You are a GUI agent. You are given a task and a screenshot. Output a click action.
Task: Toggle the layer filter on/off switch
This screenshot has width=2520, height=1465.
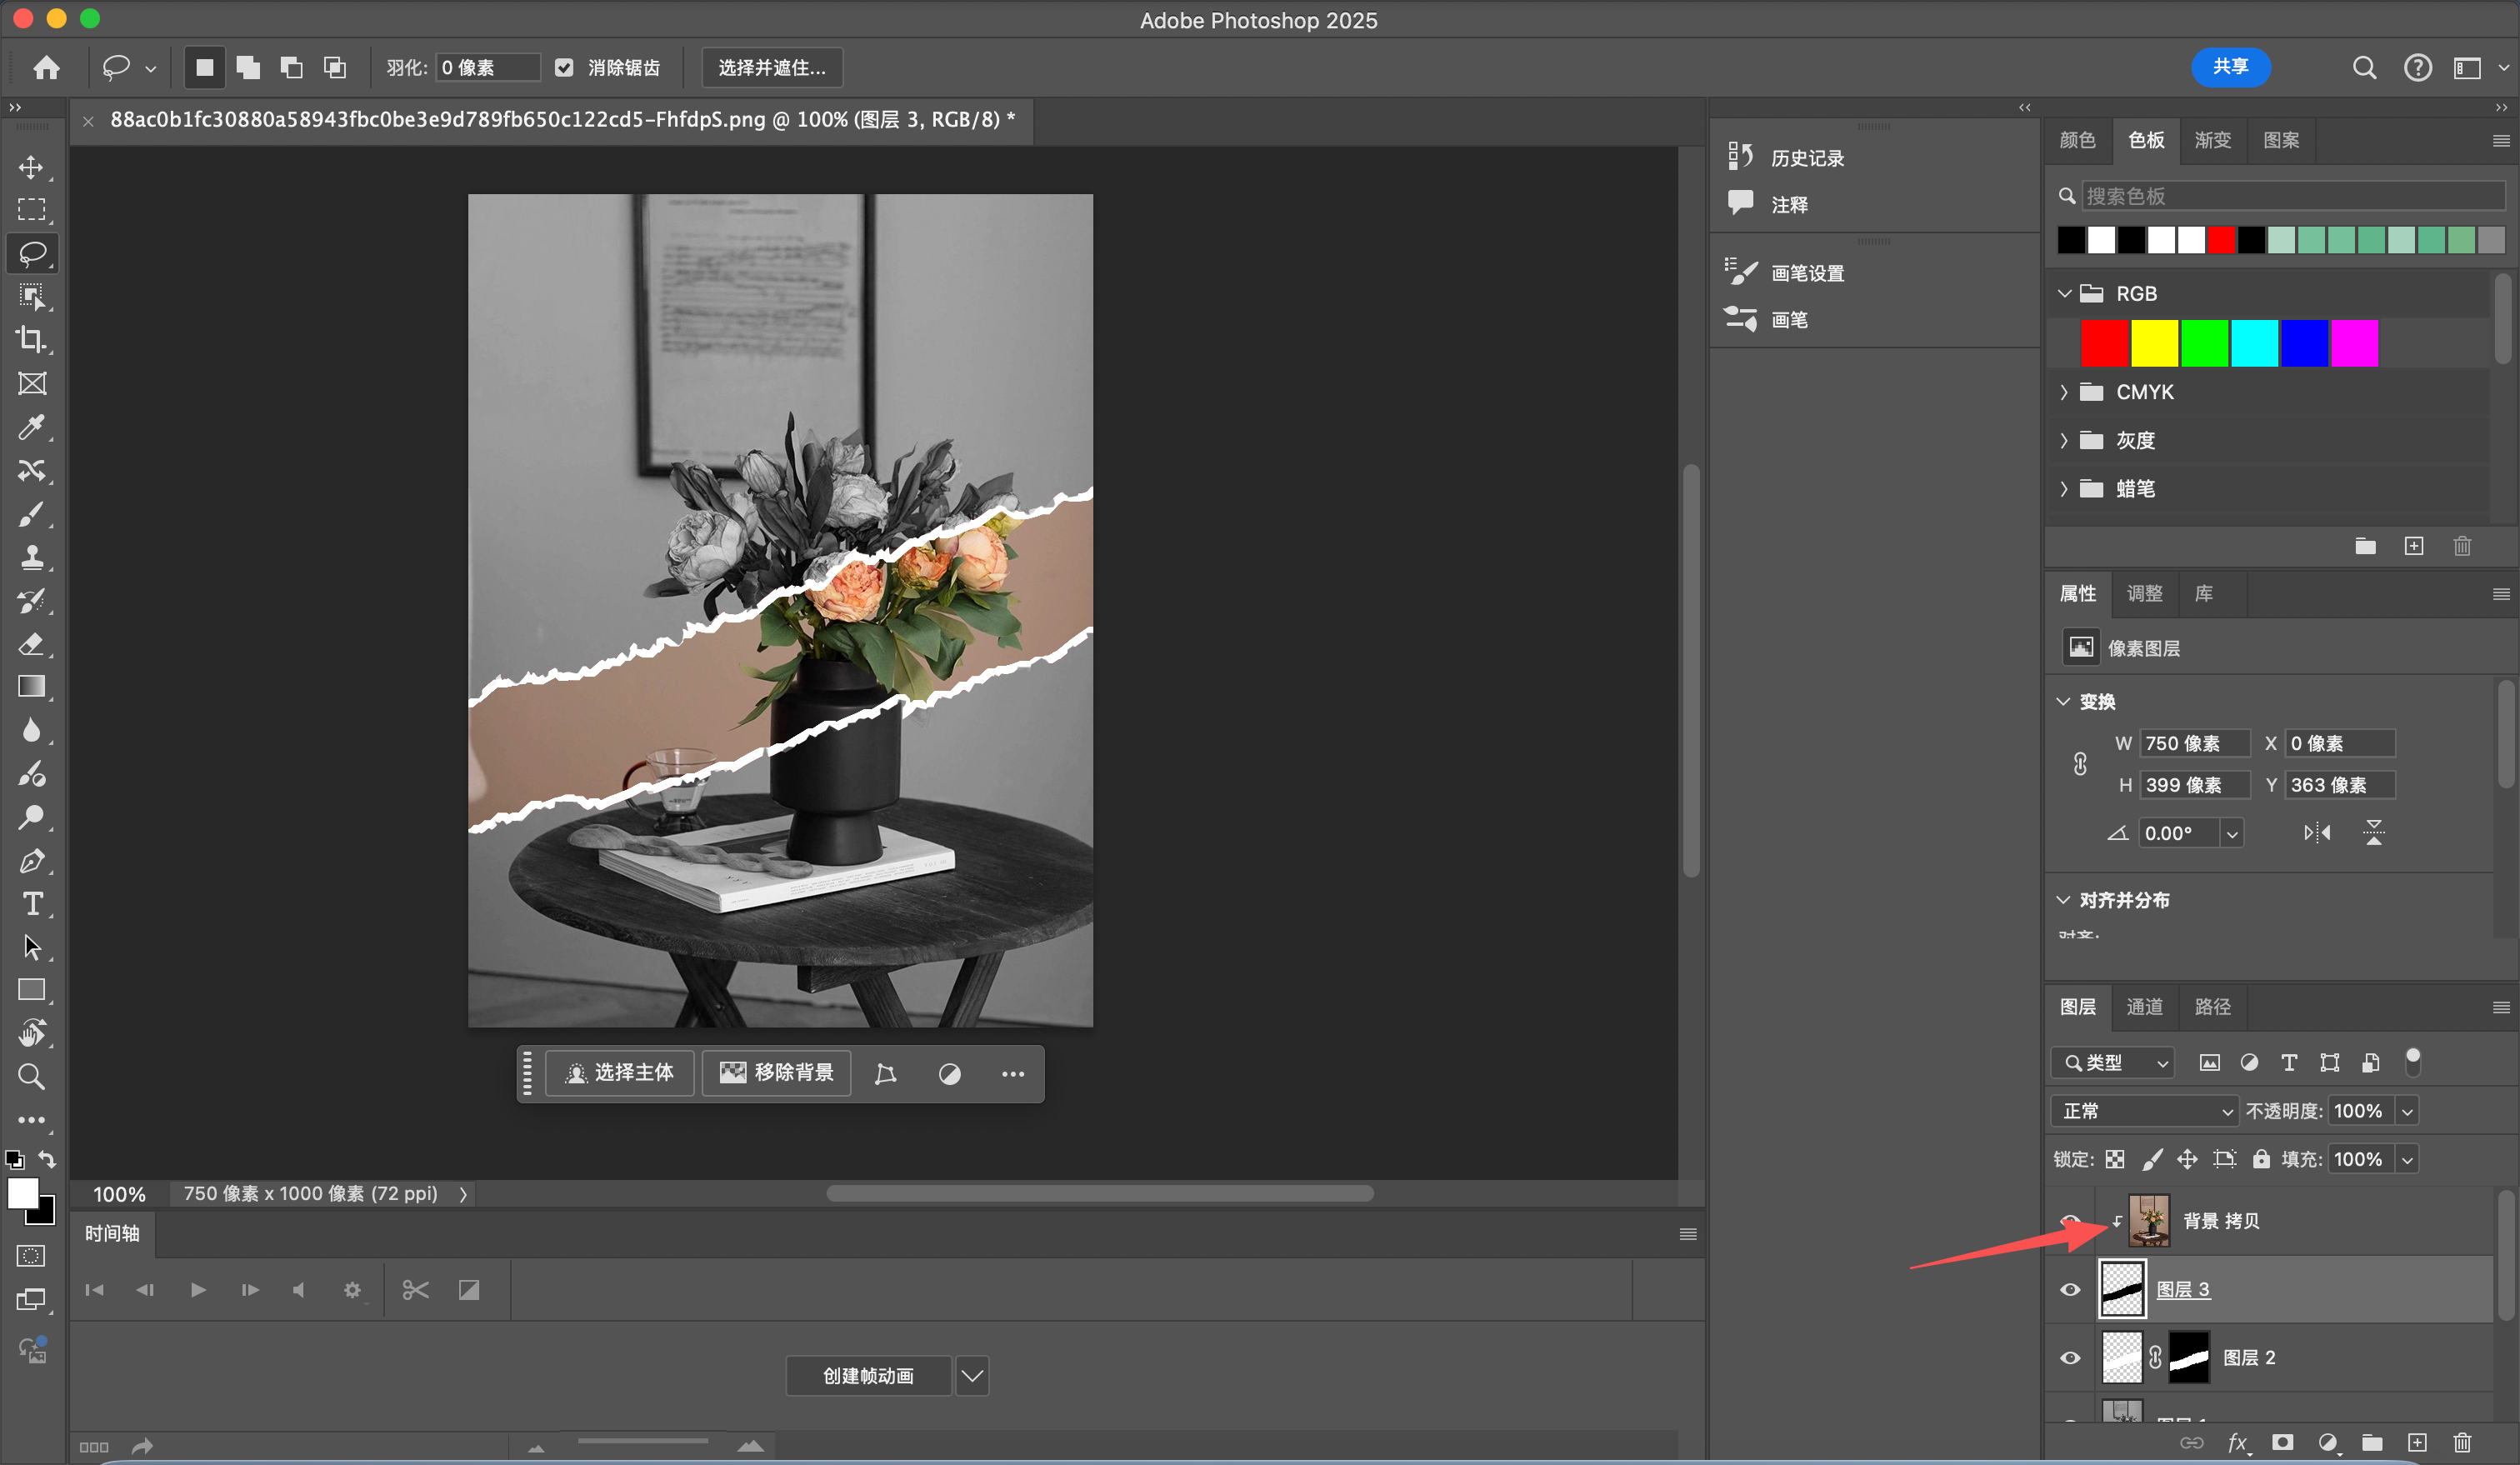point(2413,1061)
